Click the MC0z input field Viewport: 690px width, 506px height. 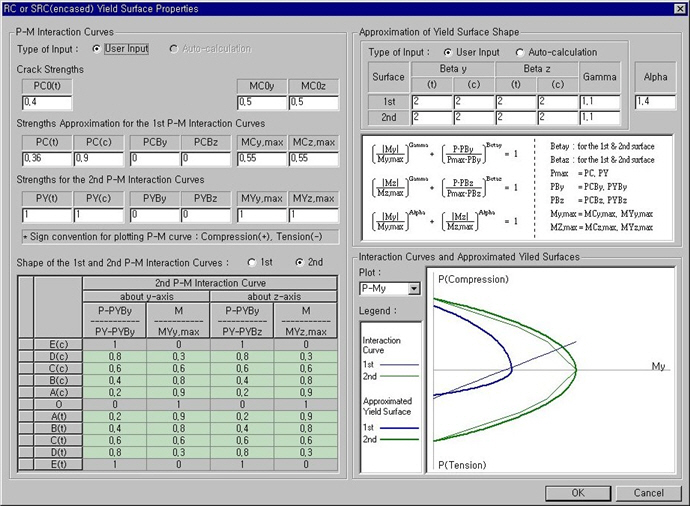coord(311,102)
